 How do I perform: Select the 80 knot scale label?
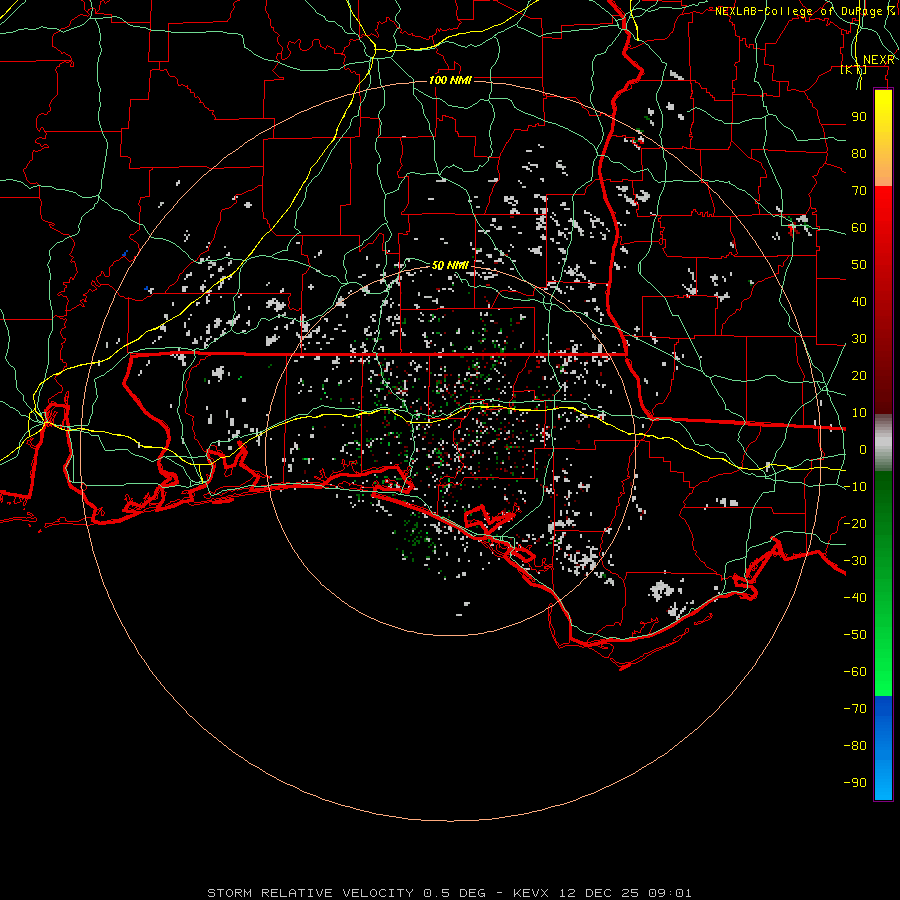(859, 153)
